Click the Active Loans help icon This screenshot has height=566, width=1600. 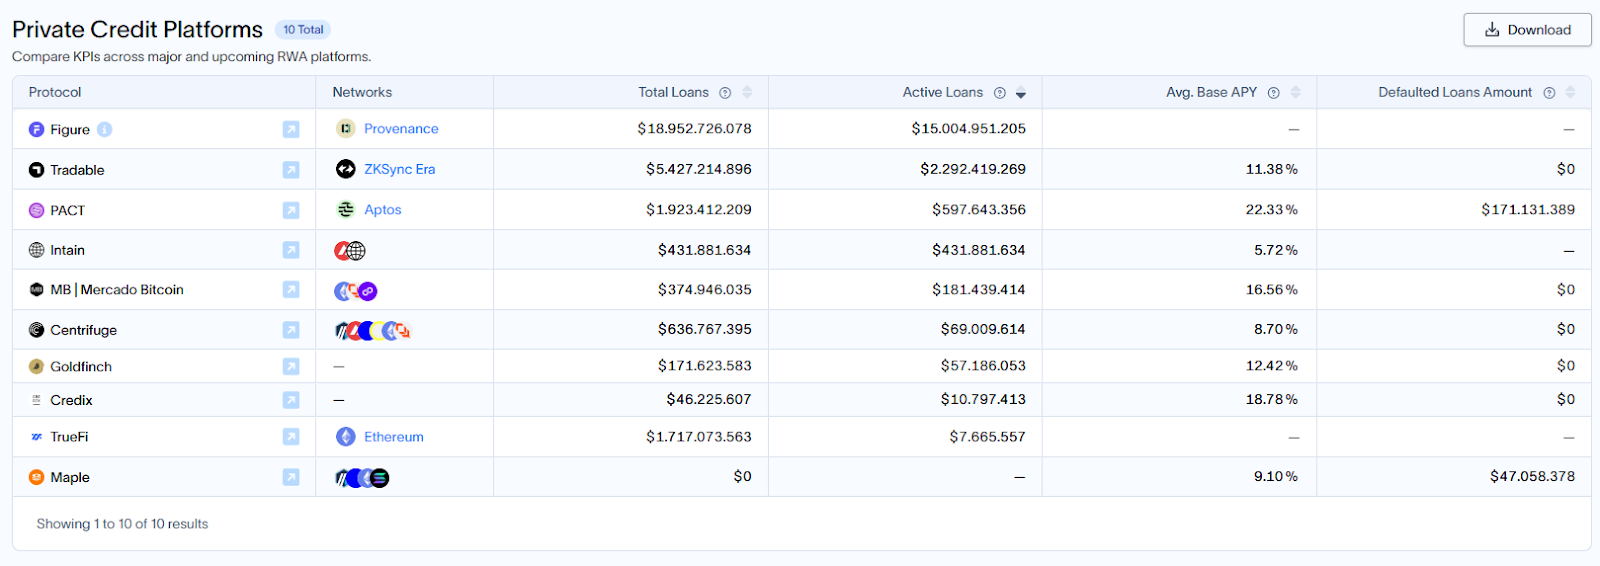[x=999, y=93]
